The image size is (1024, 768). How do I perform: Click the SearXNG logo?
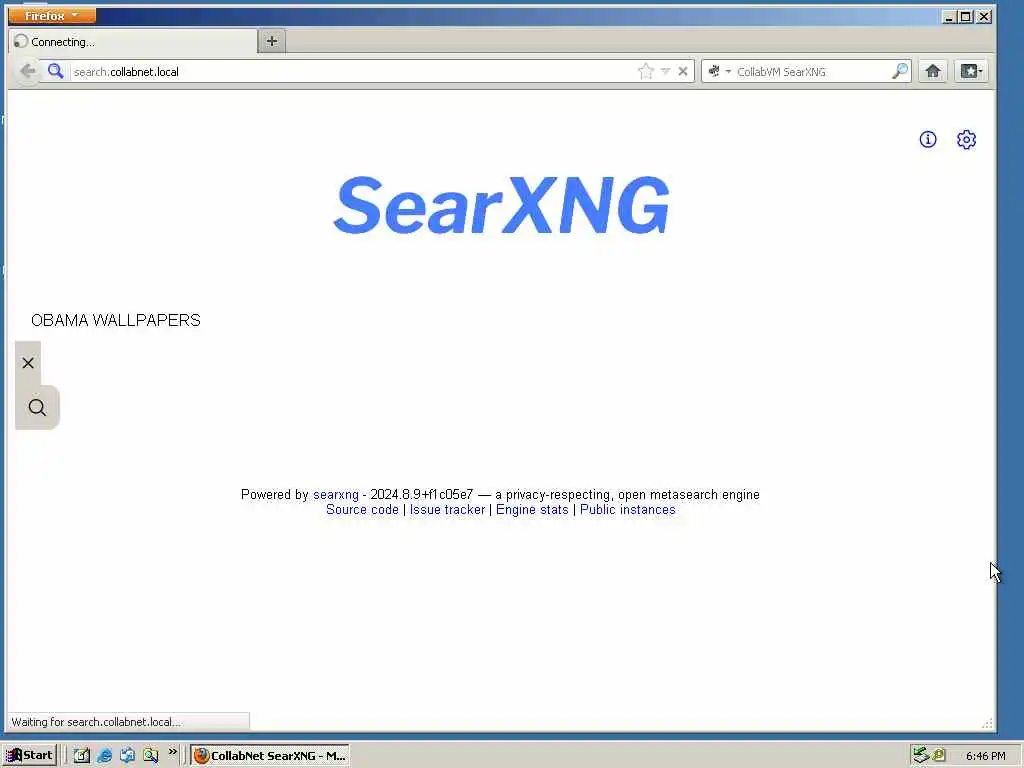pos(502,205)
